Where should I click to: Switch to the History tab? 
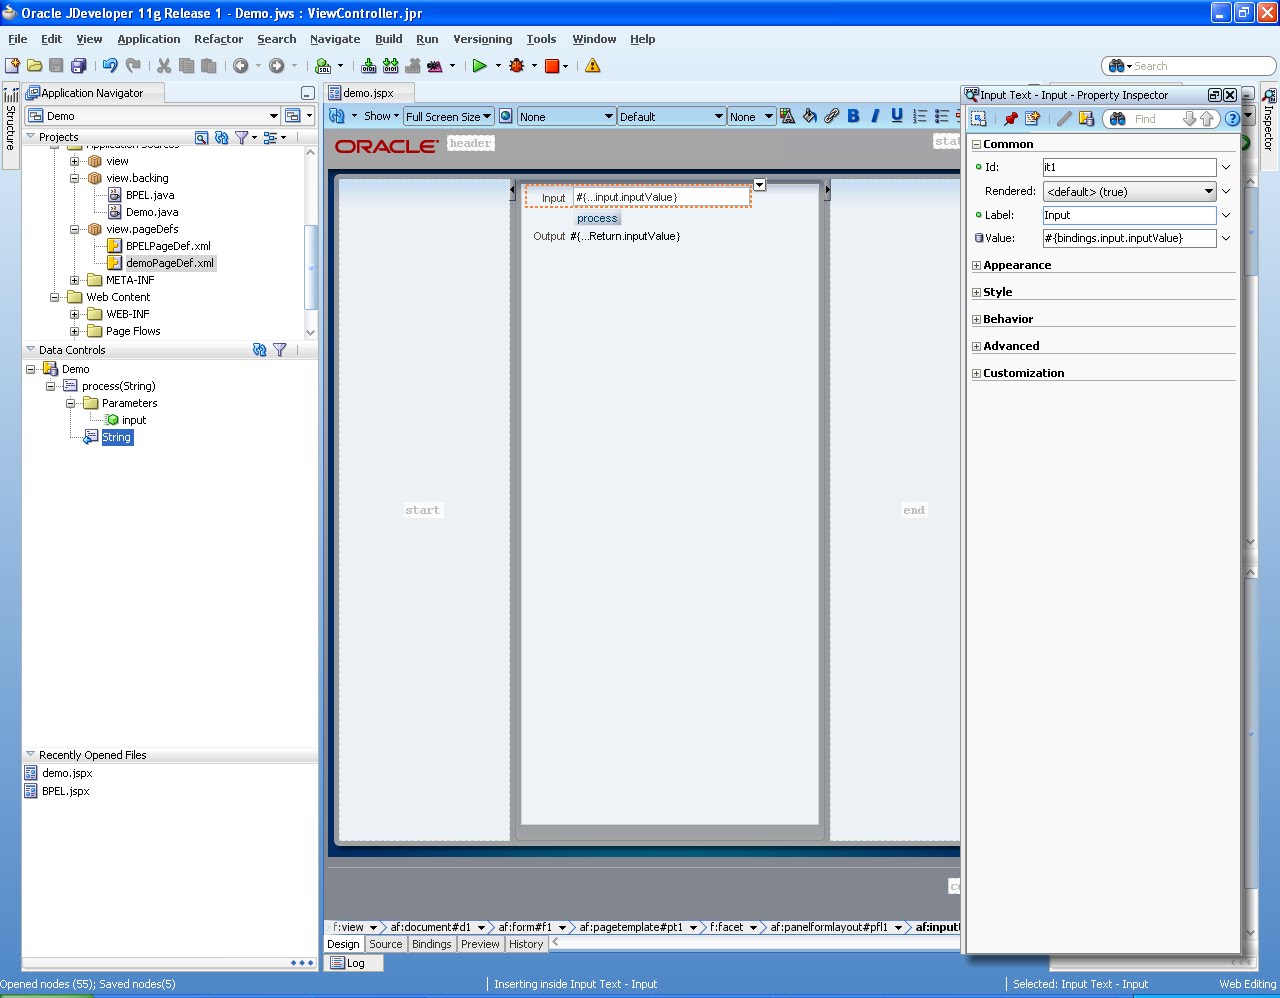pyautogui.click(x=526, y=944)
